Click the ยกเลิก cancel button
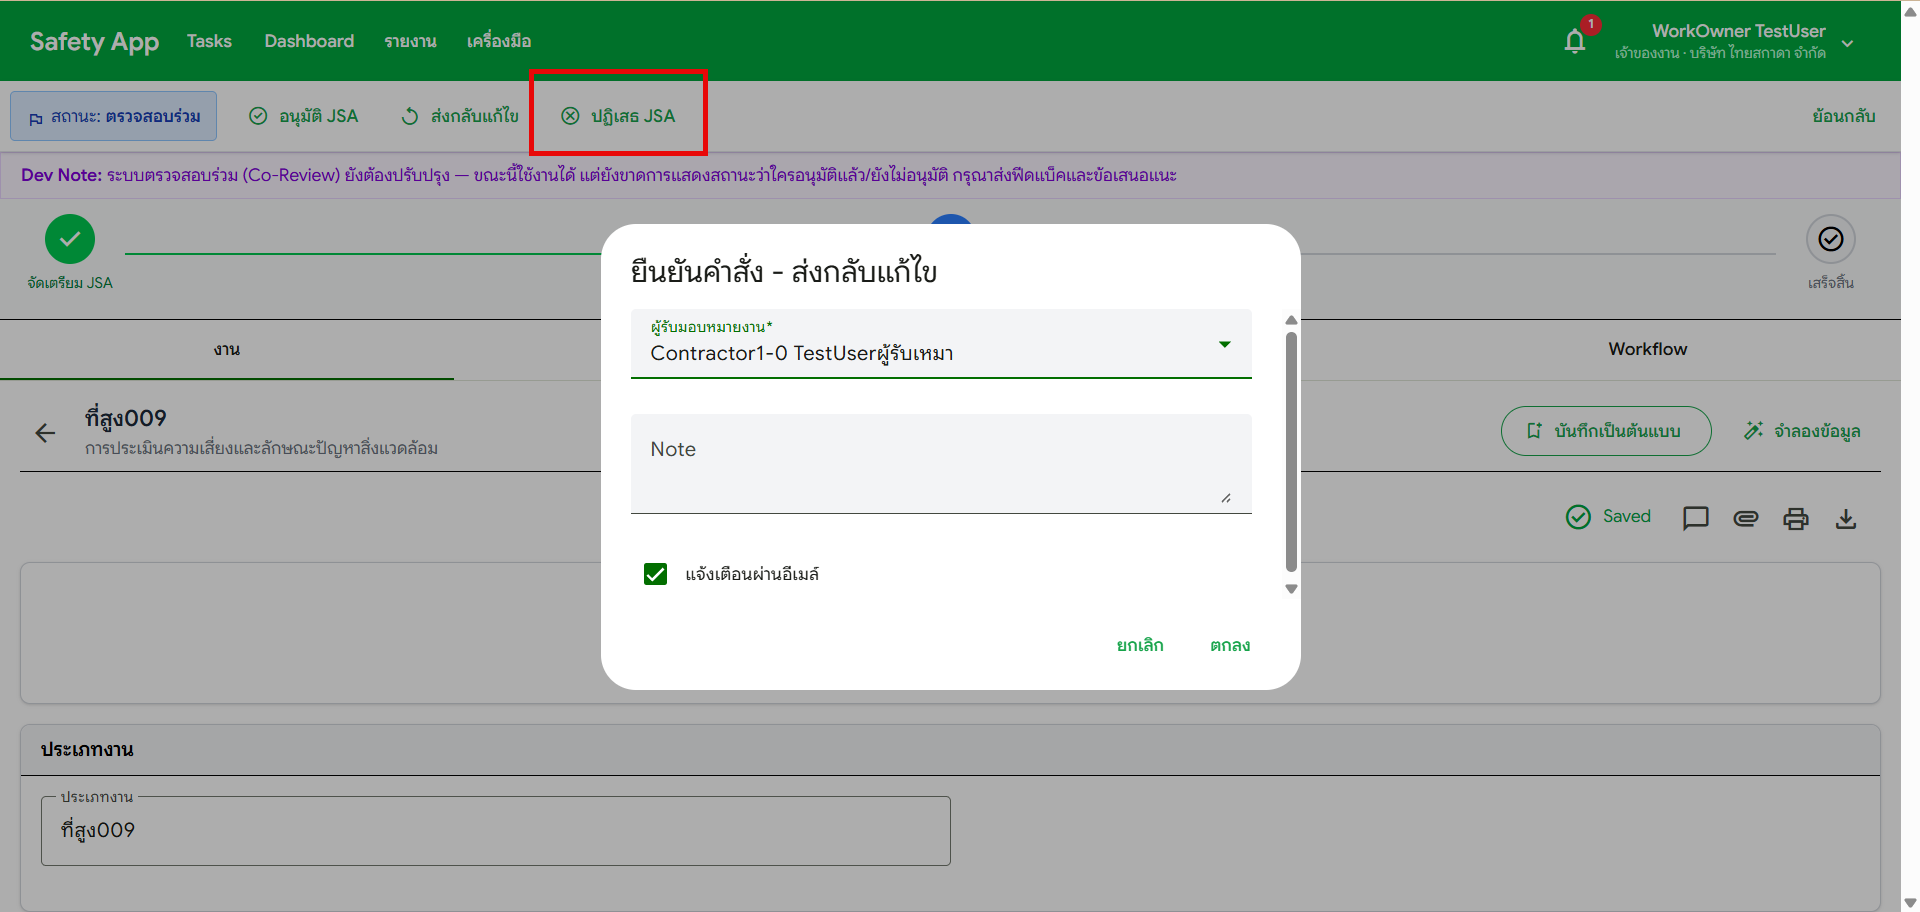The image size is (1920, 912). [1139, 645]
